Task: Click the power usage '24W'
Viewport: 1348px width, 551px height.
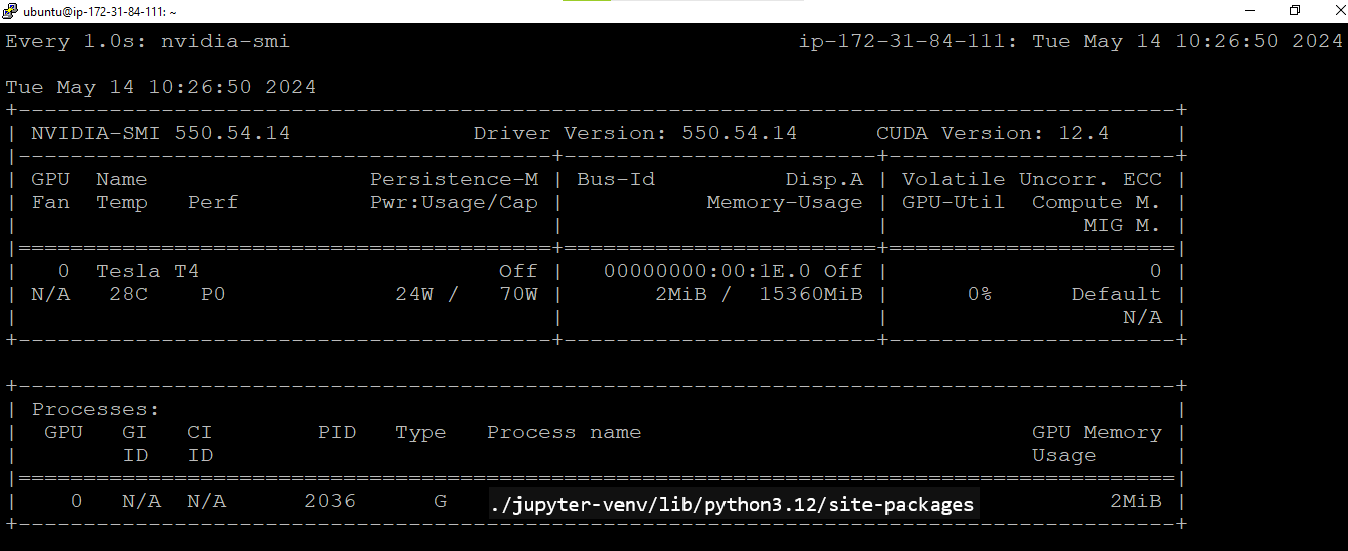Action: pyautogui.click(x=415, y=294)
